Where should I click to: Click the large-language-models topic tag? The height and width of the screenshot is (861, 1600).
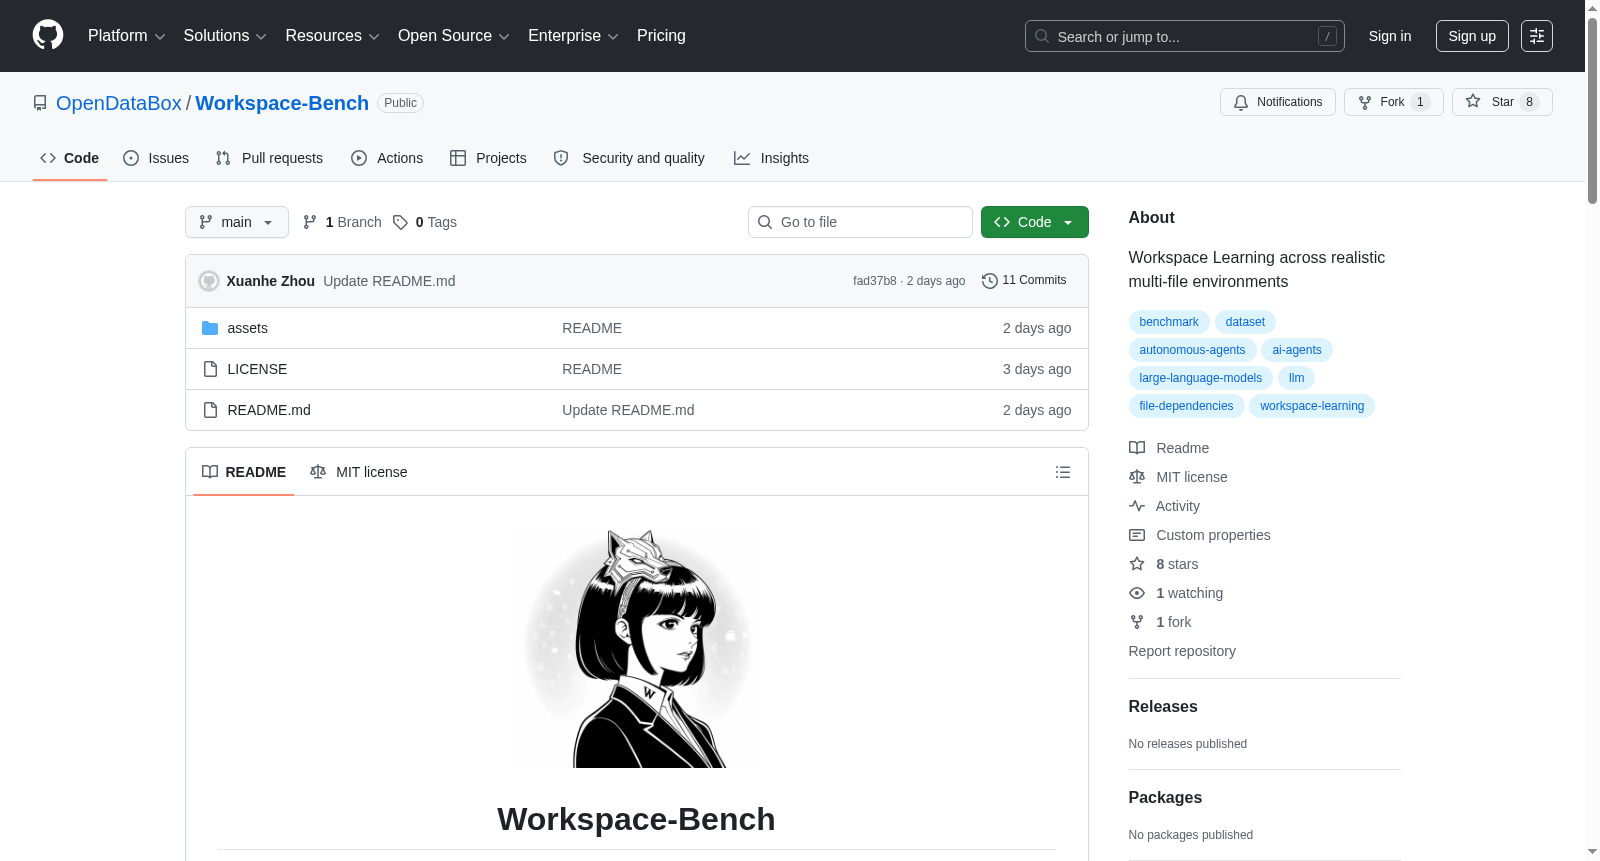click(x=1200, y=378)
